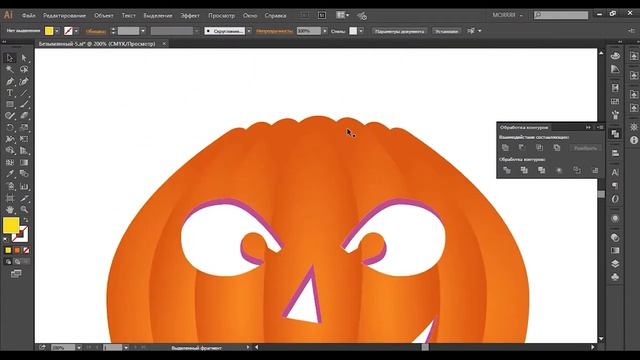The width and height of the screenshot is (640, 360).
Task: Select the Direct Selection tool
Action: coord(24,58)
